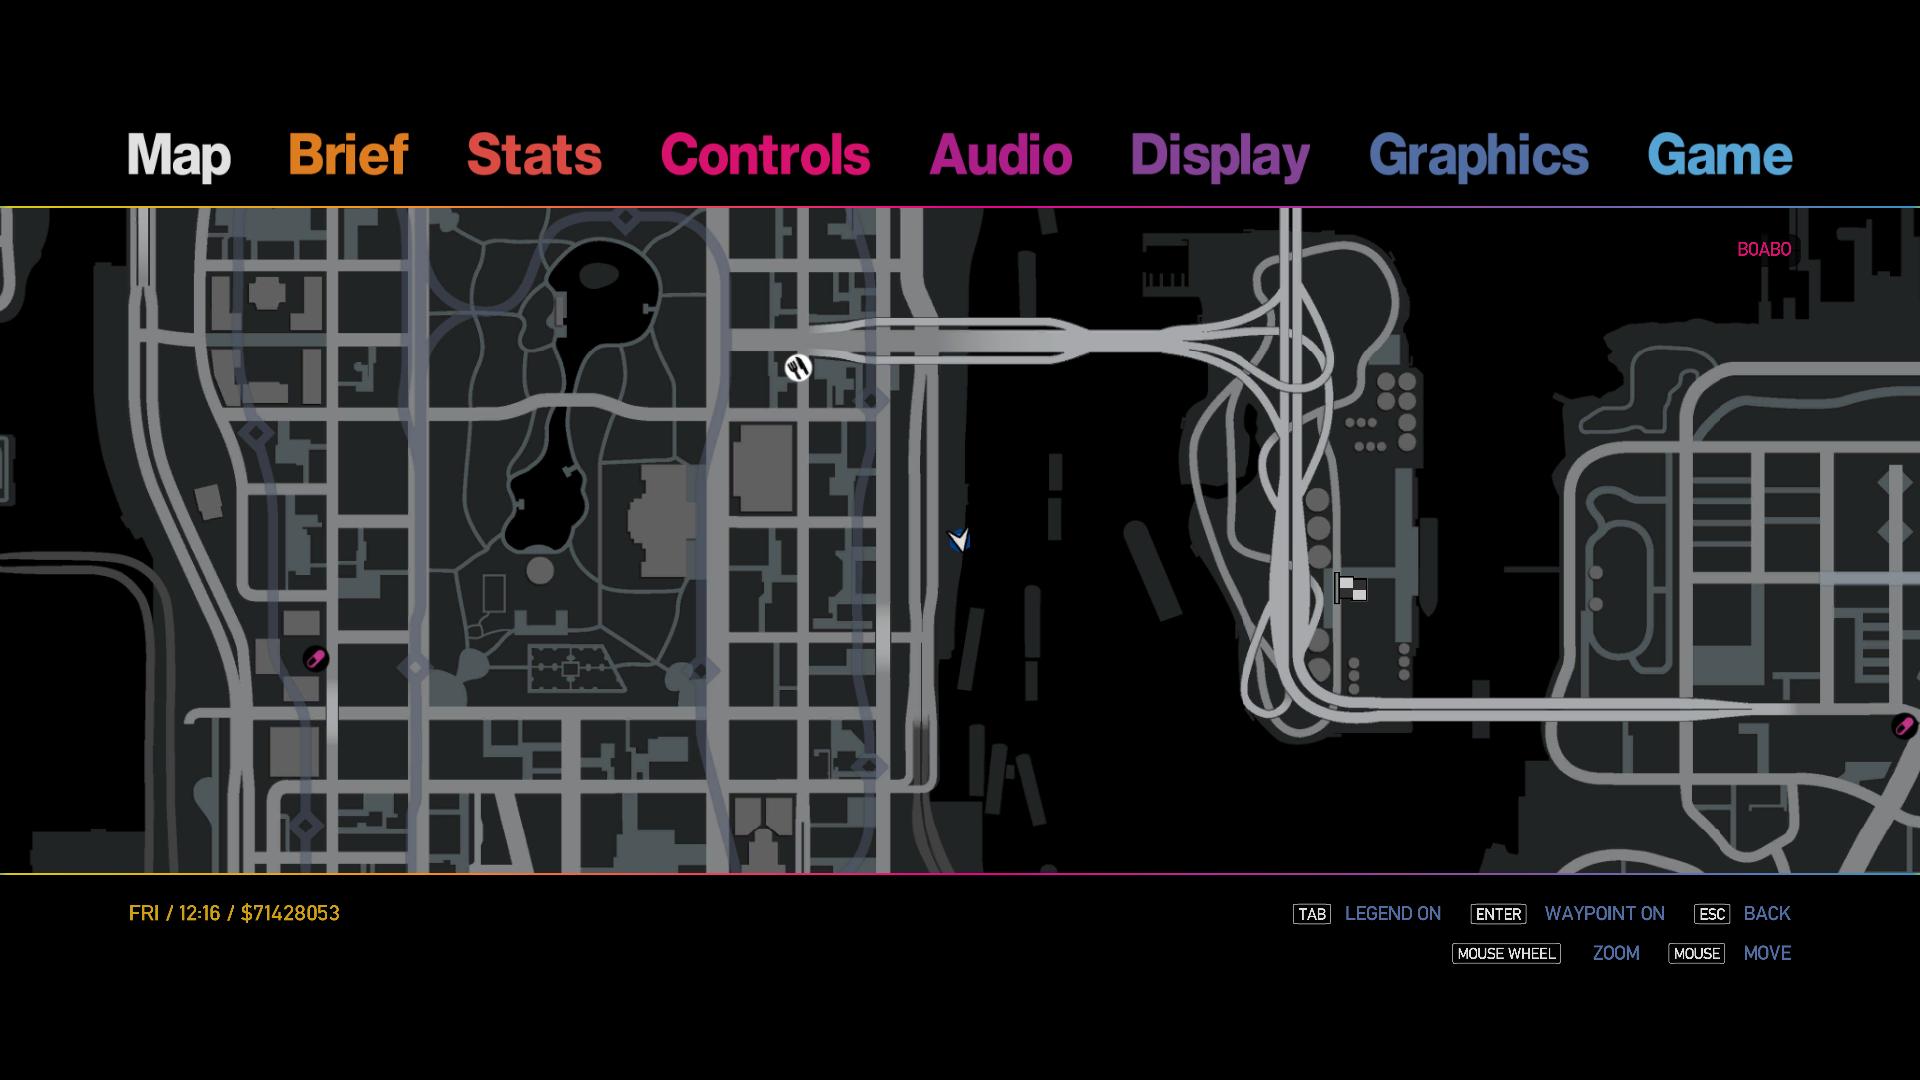Click the restaurant fork-and-knife map icon
Screen dimensions: 1920x1080
tap(798, 368)
